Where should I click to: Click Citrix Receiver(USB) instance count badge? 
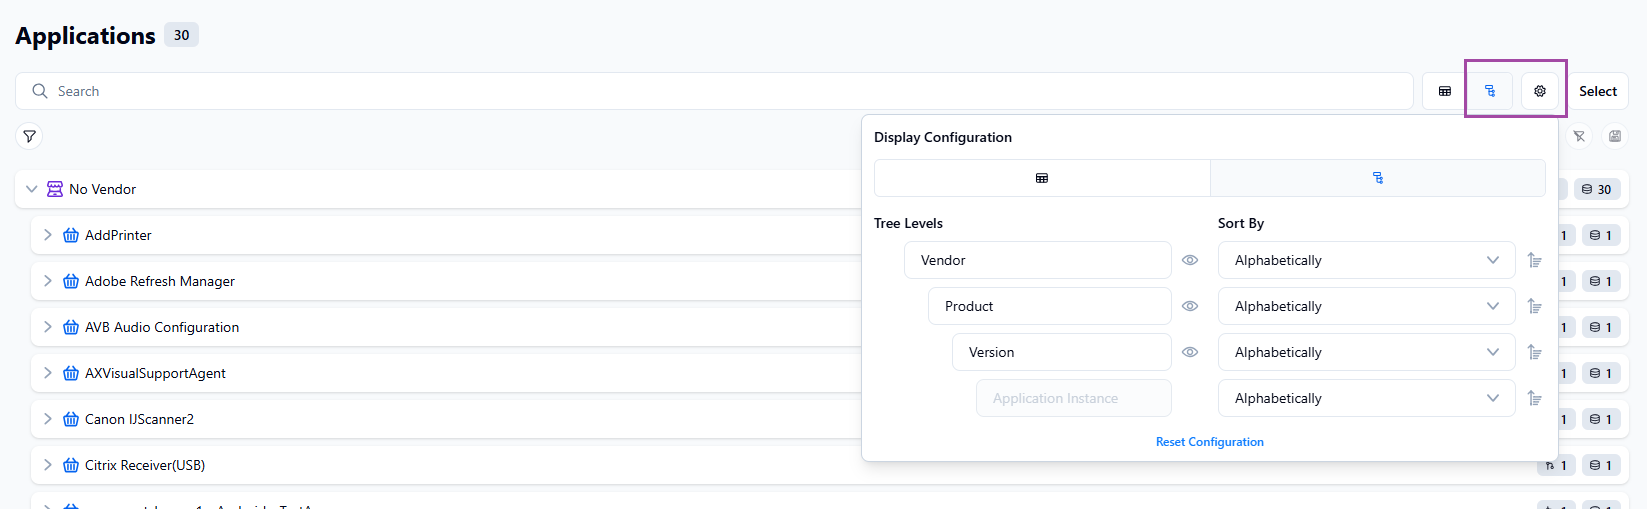pyautogui.click(x=1601, y=465)
